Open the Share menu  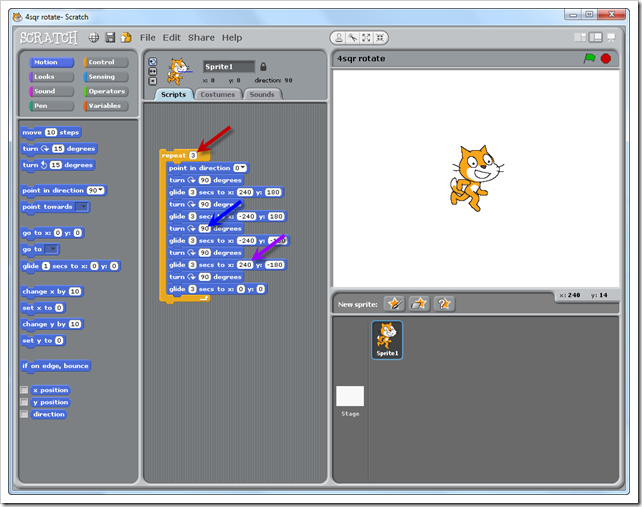point(201,38)
